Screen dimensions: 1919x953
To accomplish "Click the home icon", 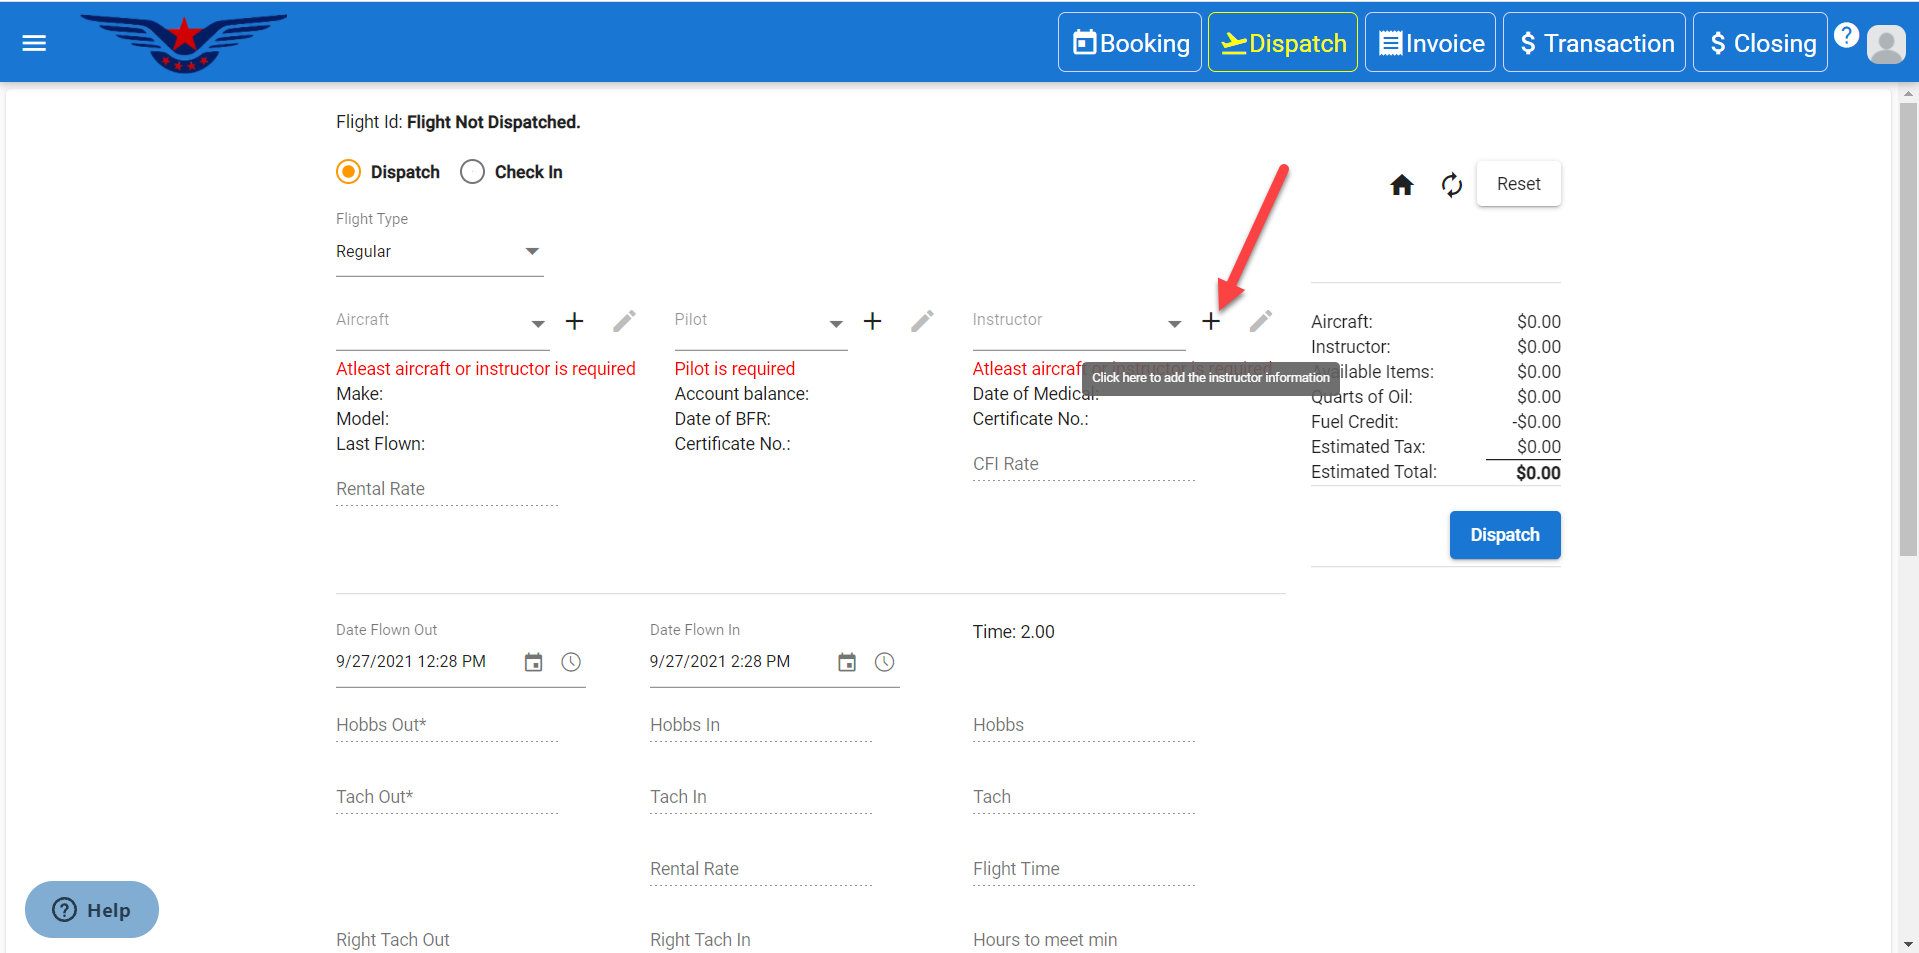I will [1401, 185].
